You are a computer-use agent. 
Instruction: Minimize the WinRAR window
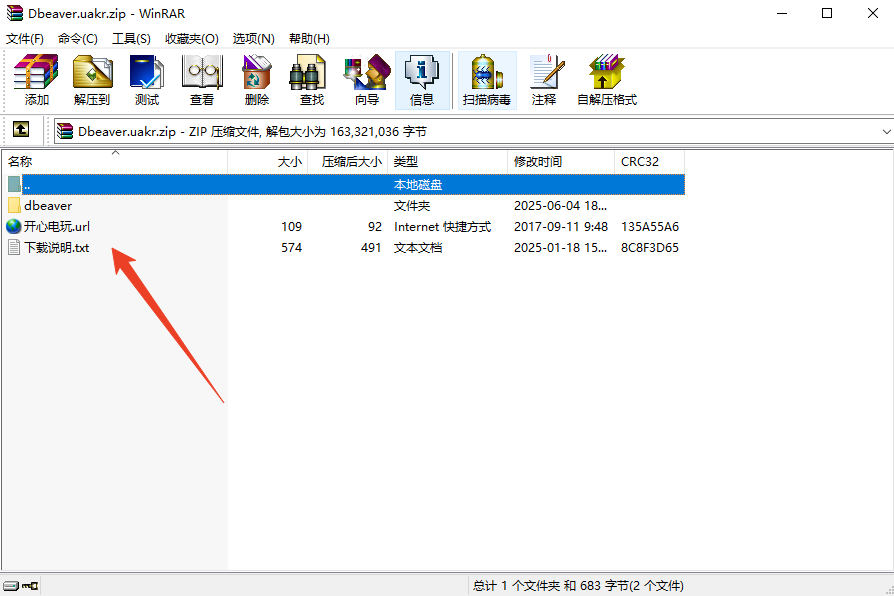782,13
